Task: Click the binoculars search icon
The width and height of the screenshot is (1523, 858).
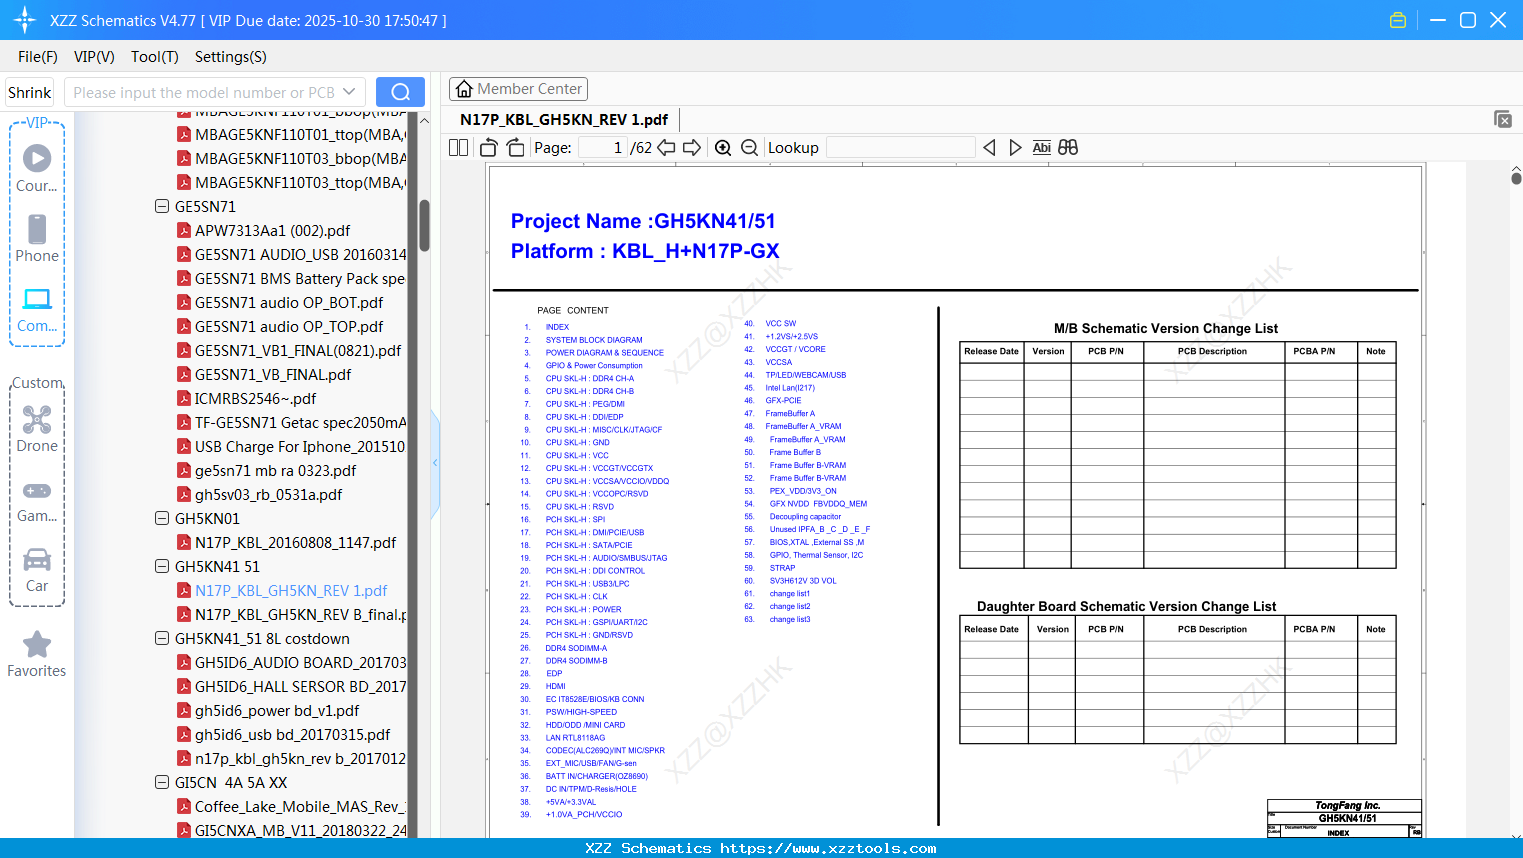Action: click(x=1068, y=148)
